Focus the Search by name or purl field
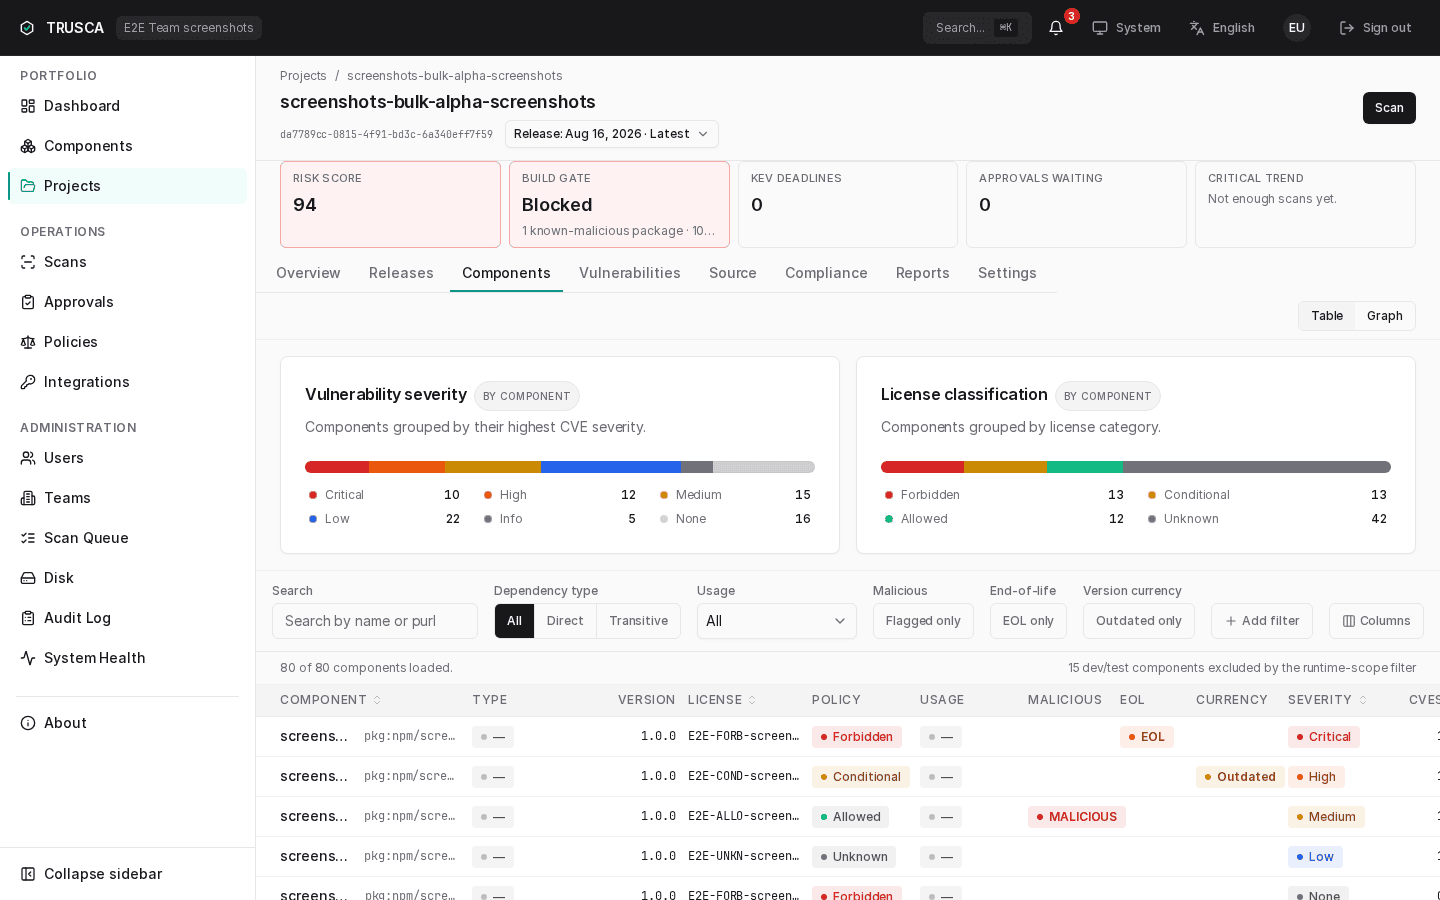 pos(375,621)
